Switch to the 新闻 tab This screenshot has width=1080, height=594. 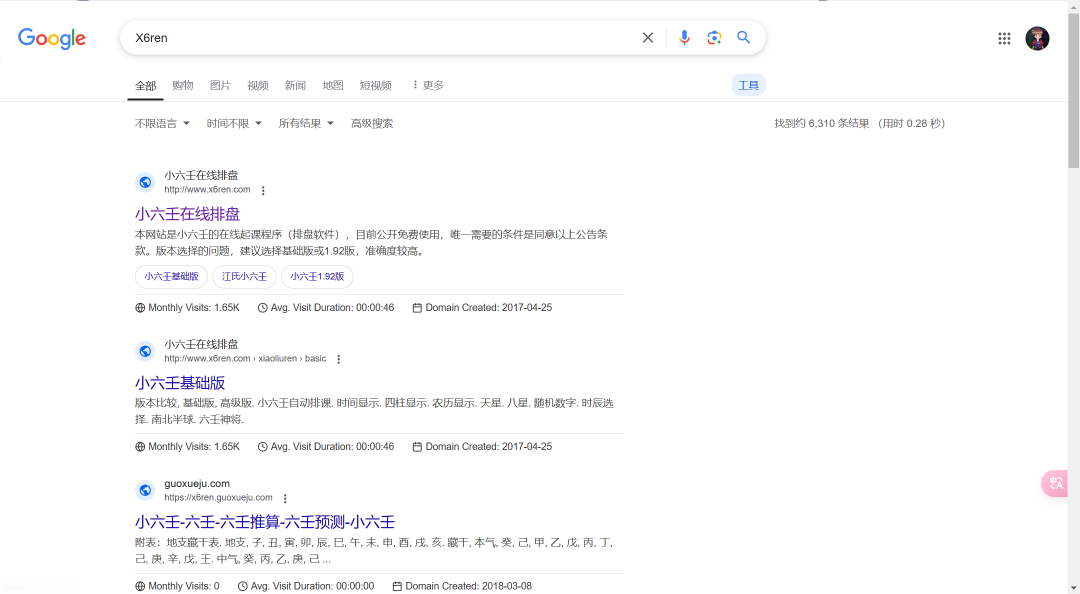[295, 85]
